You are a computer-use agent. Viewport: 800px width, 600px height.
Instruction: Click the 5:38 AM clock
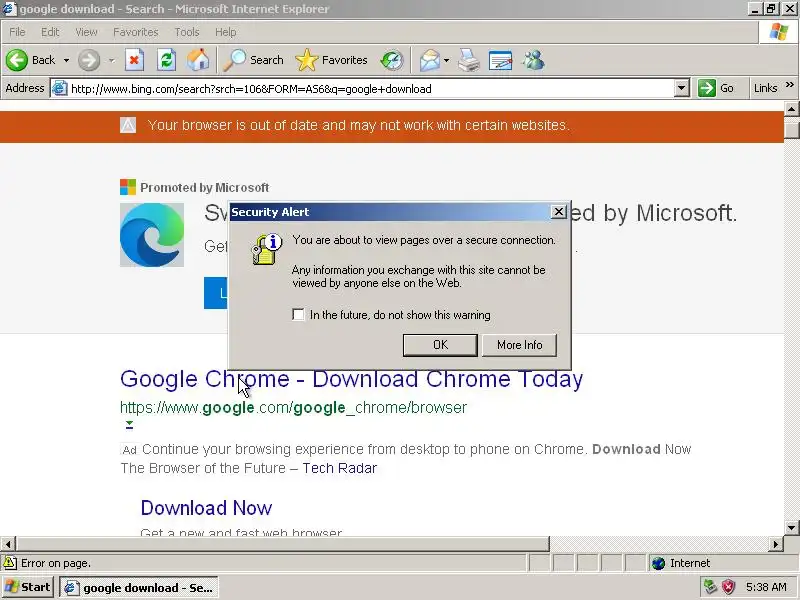coord(766,587)
